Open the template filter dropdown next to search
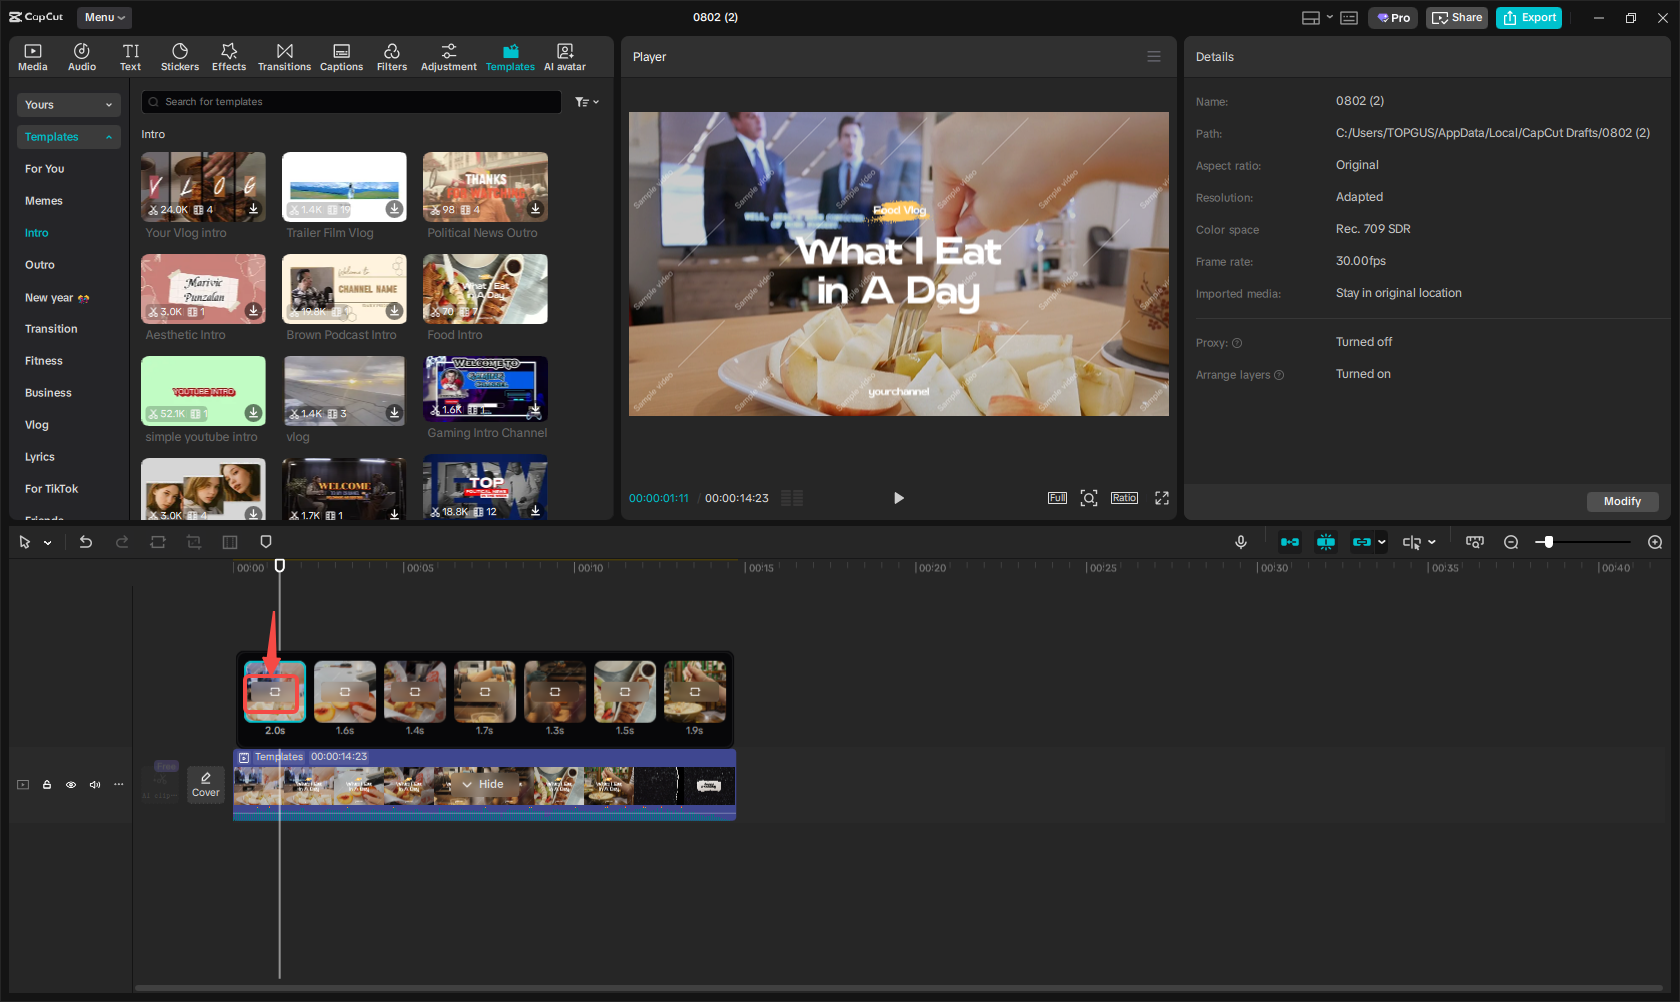The height and width of the screenshot is (1002, 1680). click(x=581, y=101)
